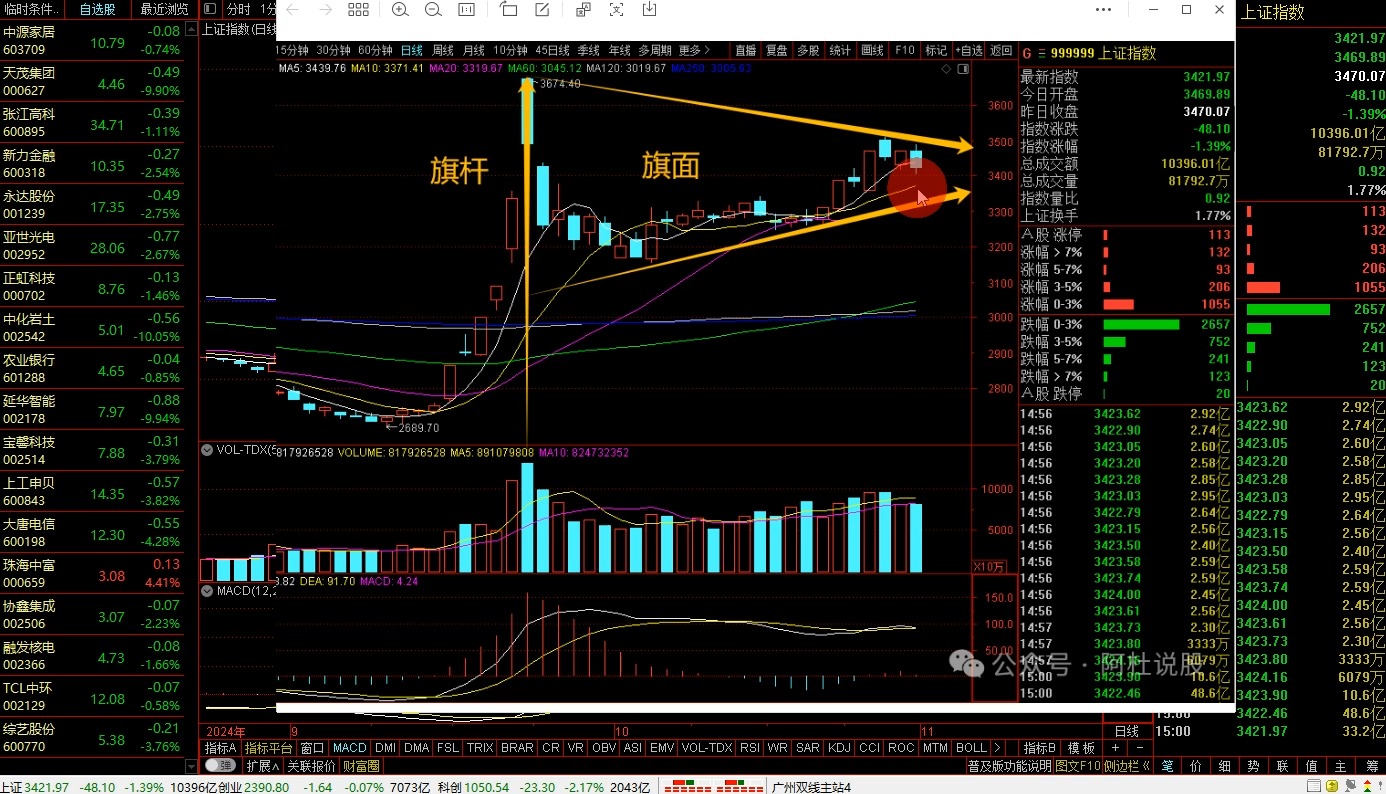This screenshot has height=794, width=1386.
Task: Click the forward arrow in the viewer toolbar
Action: click(325, 10)
